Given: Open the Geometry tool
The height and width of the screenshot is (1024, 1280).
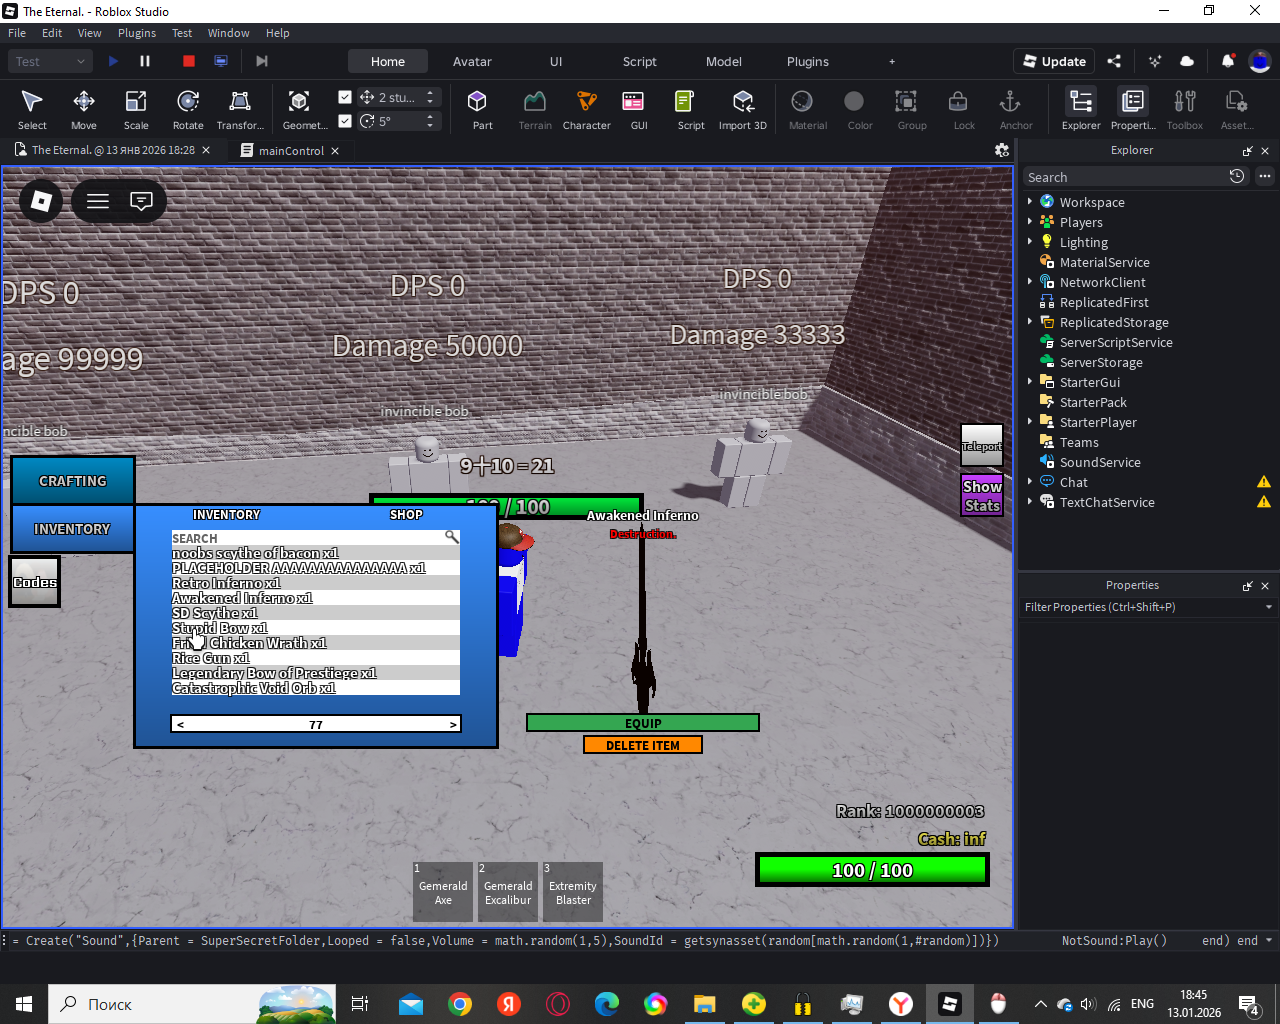Looking at the screenshot, I should tap(304, 109).
